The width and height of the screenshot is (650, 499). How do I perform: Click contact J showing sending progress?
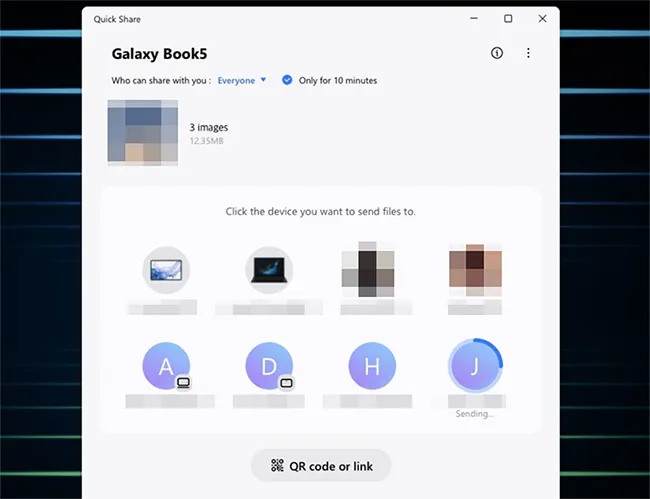(x=474, y=366)
